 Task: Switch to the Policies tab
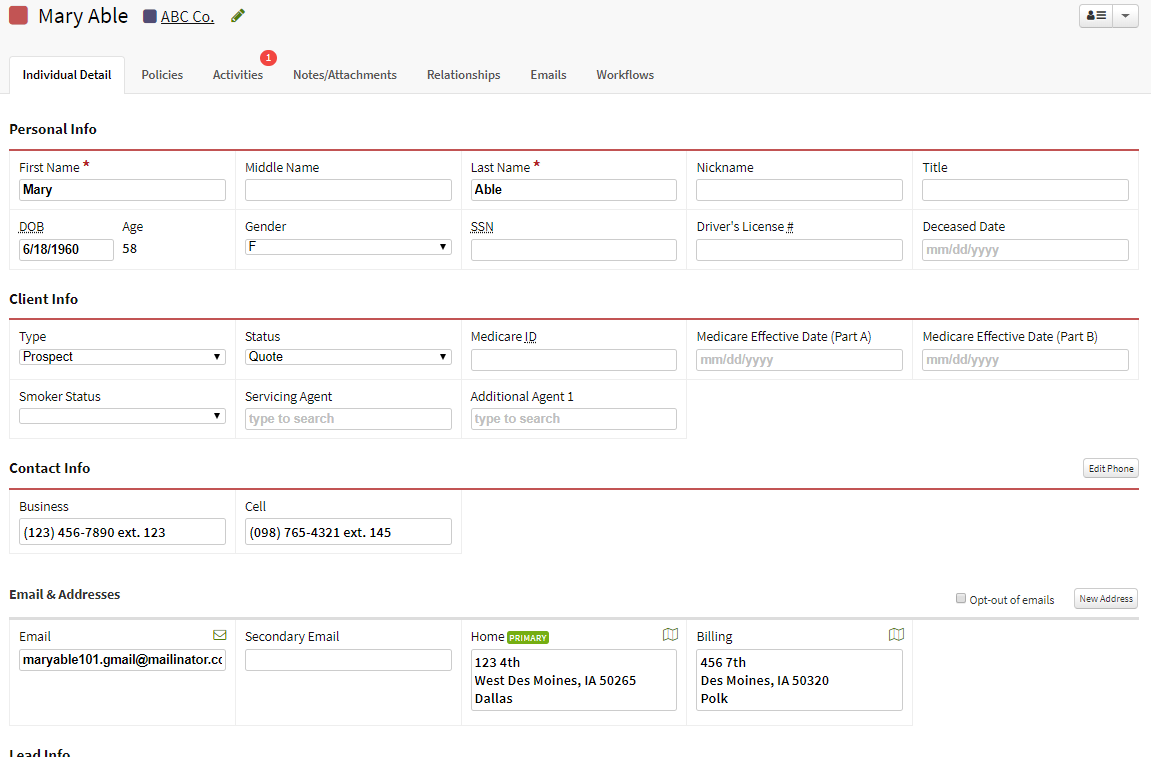click(161, 74)
